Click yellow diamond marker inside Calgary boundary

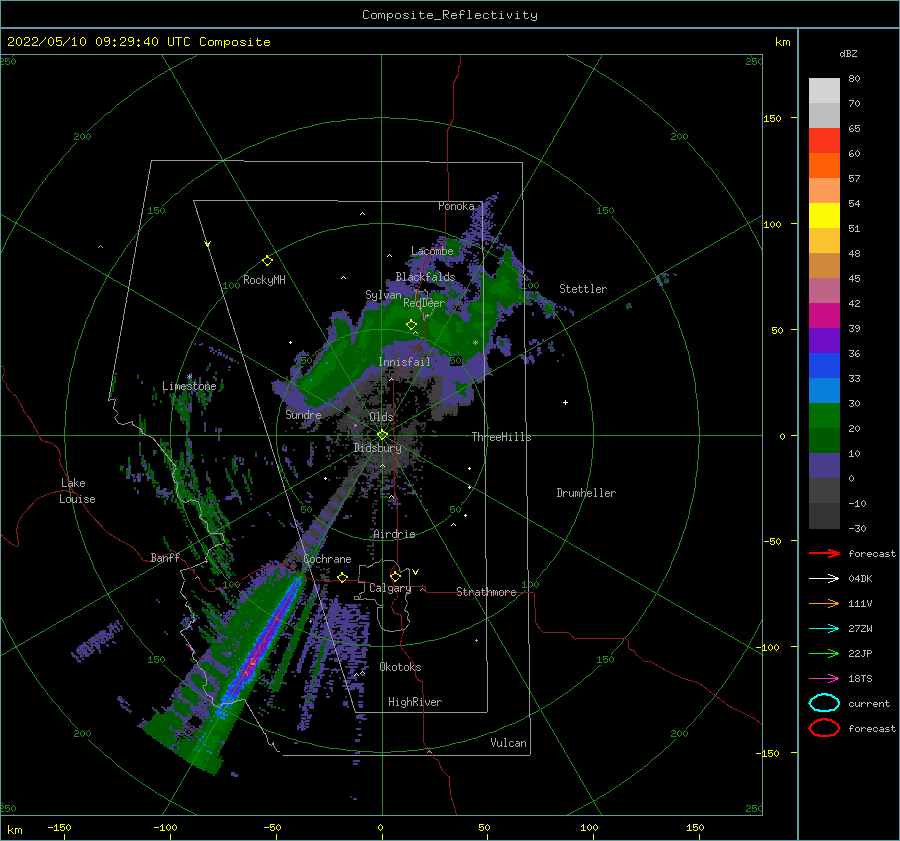395,576
